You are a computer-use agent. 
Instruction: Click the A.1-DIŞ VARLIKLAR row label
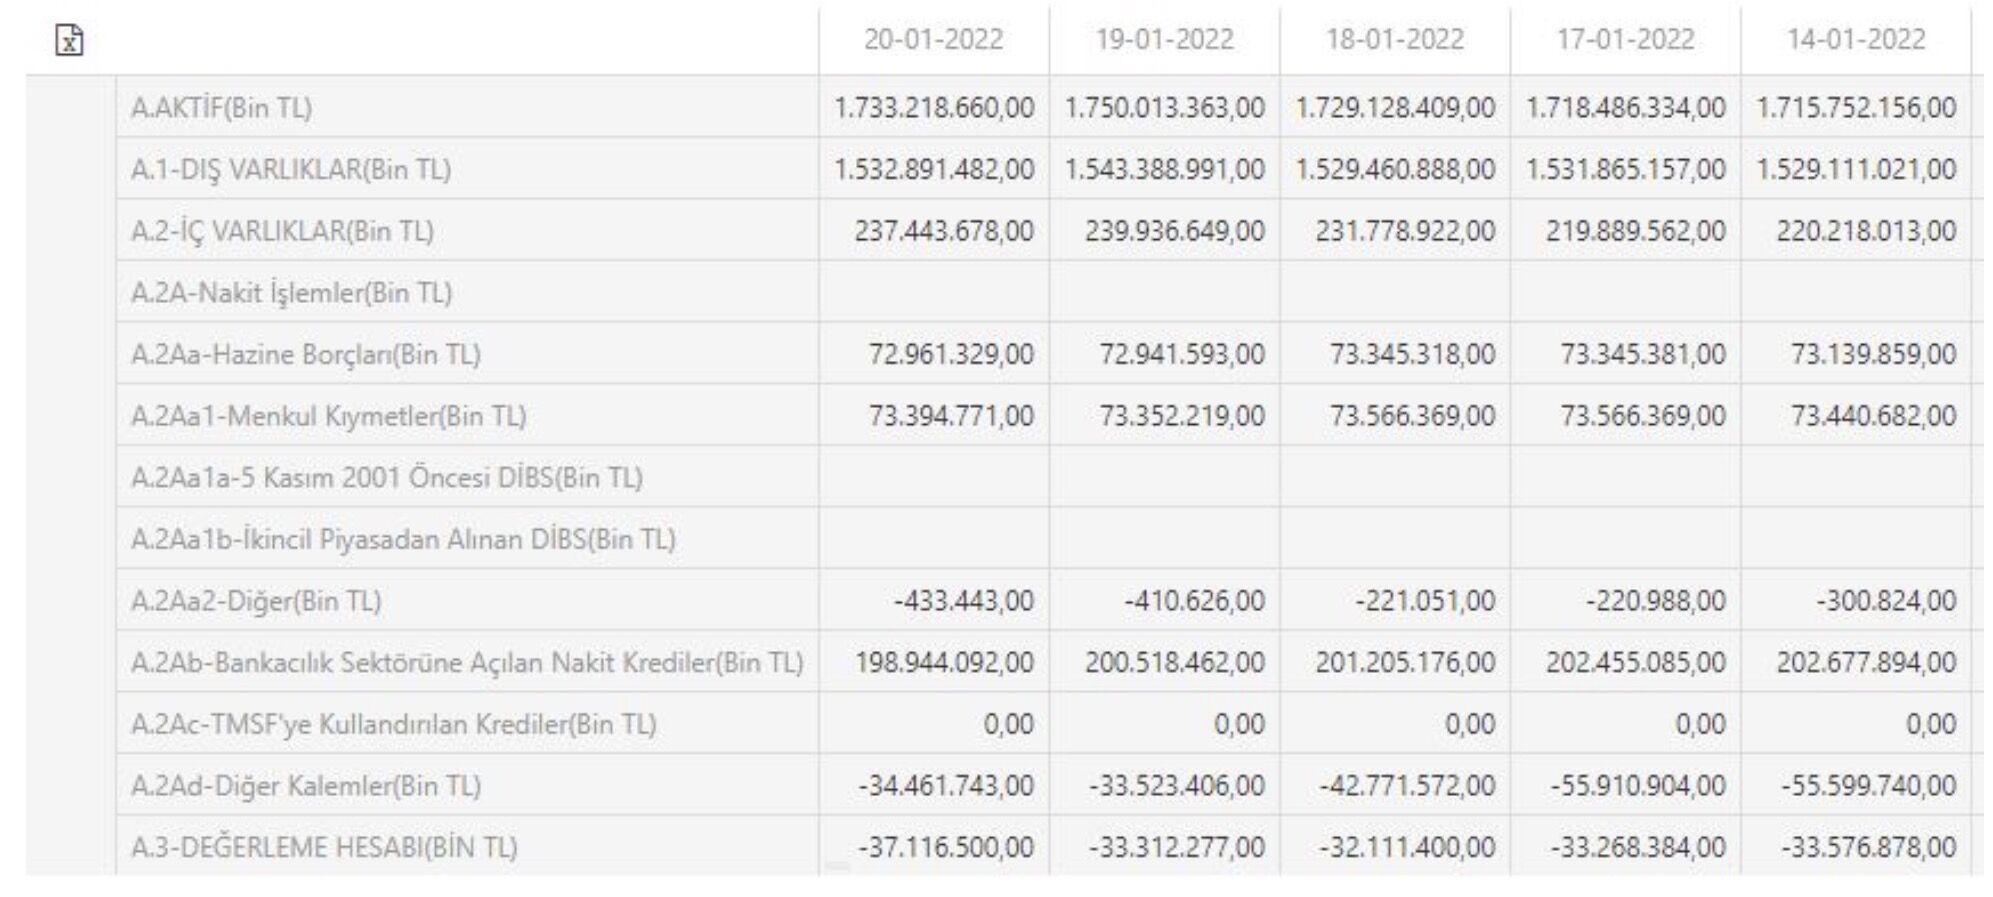(x=290, y=170)
